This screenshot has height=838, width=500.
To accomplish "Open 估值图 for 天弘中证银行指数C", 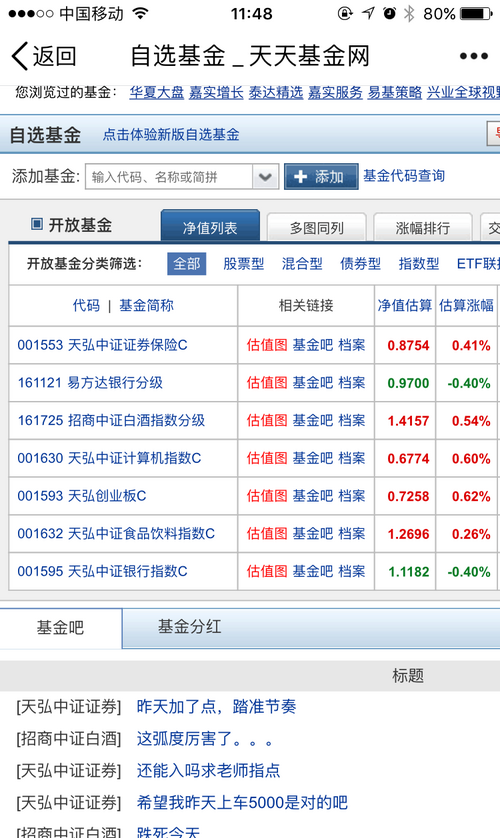I will pos(267,571).
